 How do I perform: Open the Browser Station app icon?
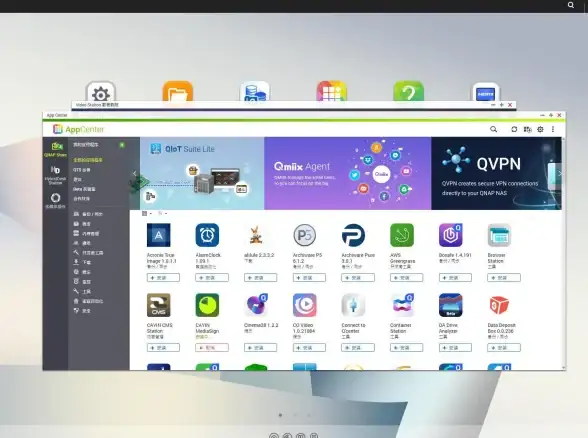point(499,235)
